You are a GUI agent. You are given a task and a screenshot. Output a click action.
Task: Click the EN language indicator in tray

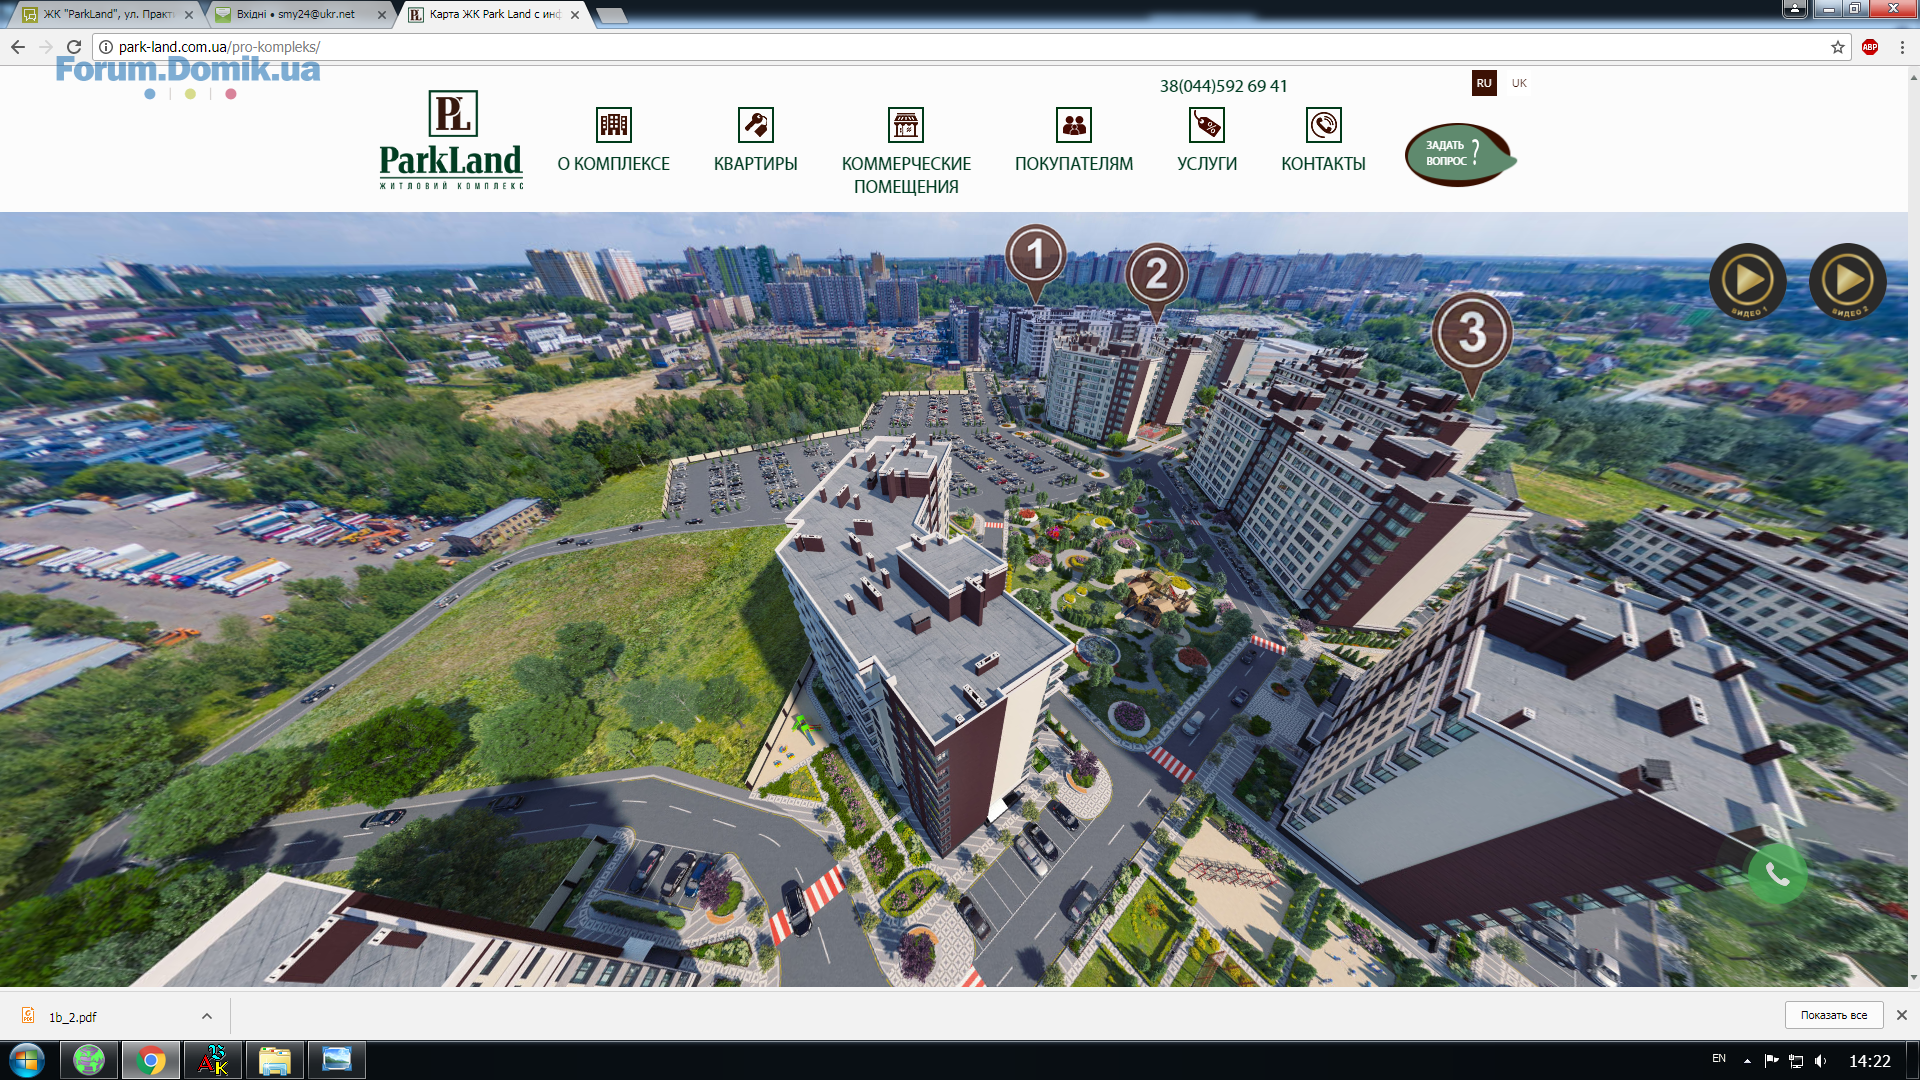coord(1719,1059)
